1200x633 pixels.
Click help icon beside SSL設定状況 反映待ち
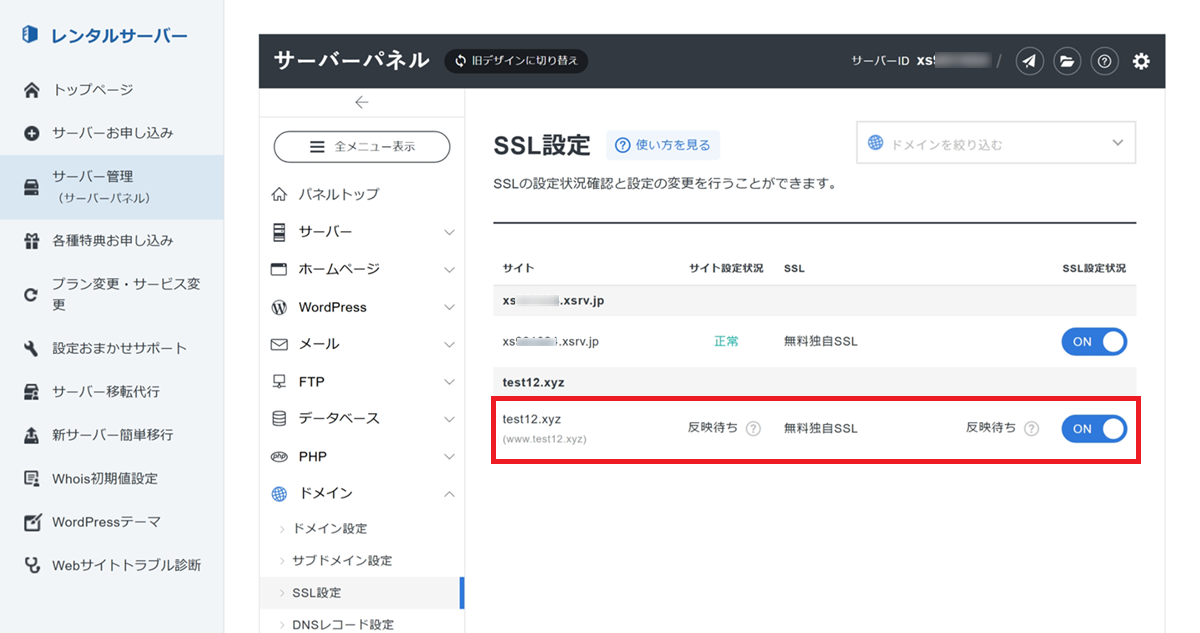tap(1031, 428)
